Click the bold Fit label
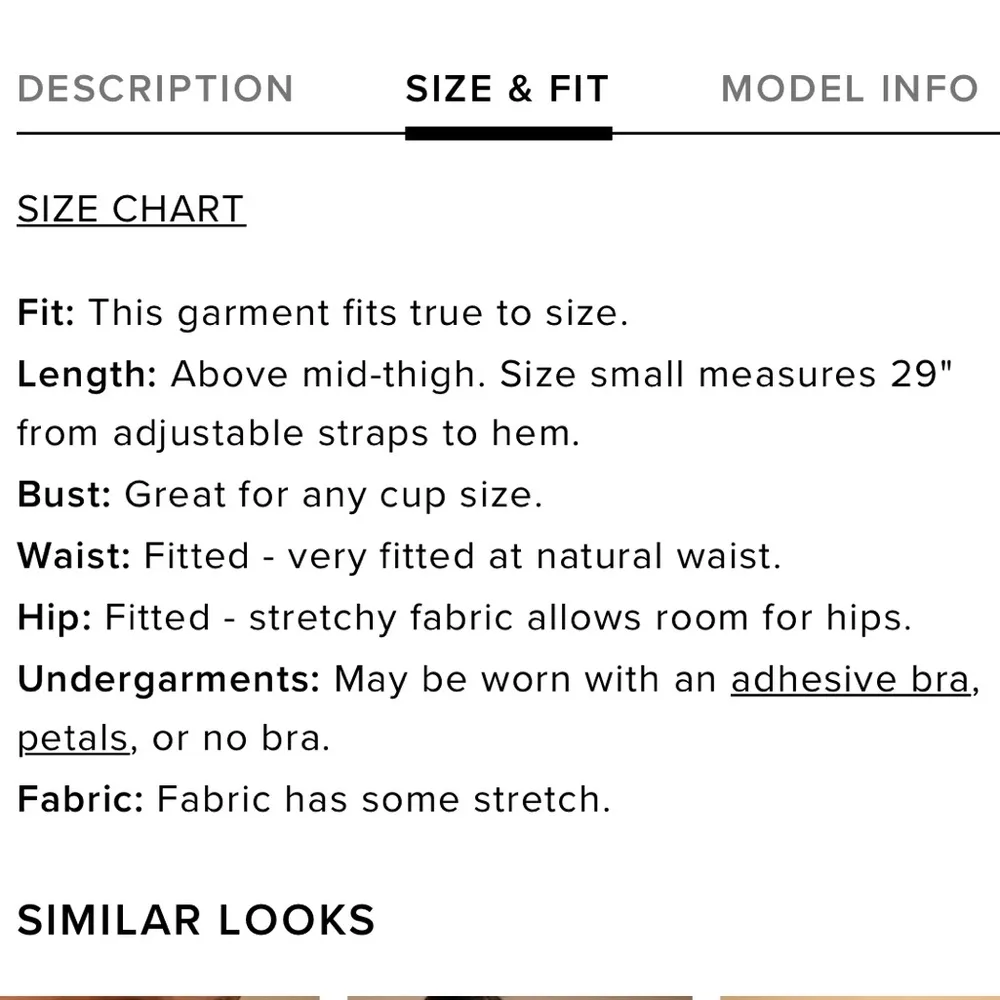The image size is (1000, 1000). click(x=46, y=314)
